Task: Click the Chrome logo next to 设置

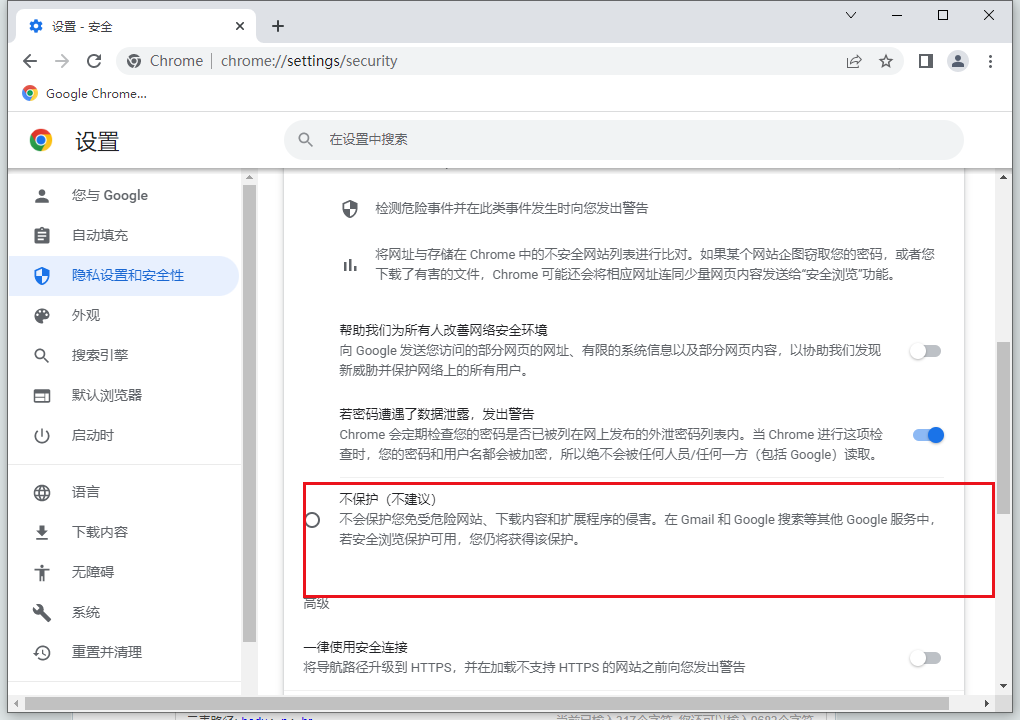Action: pyautogui.click(x=40, y=140)
